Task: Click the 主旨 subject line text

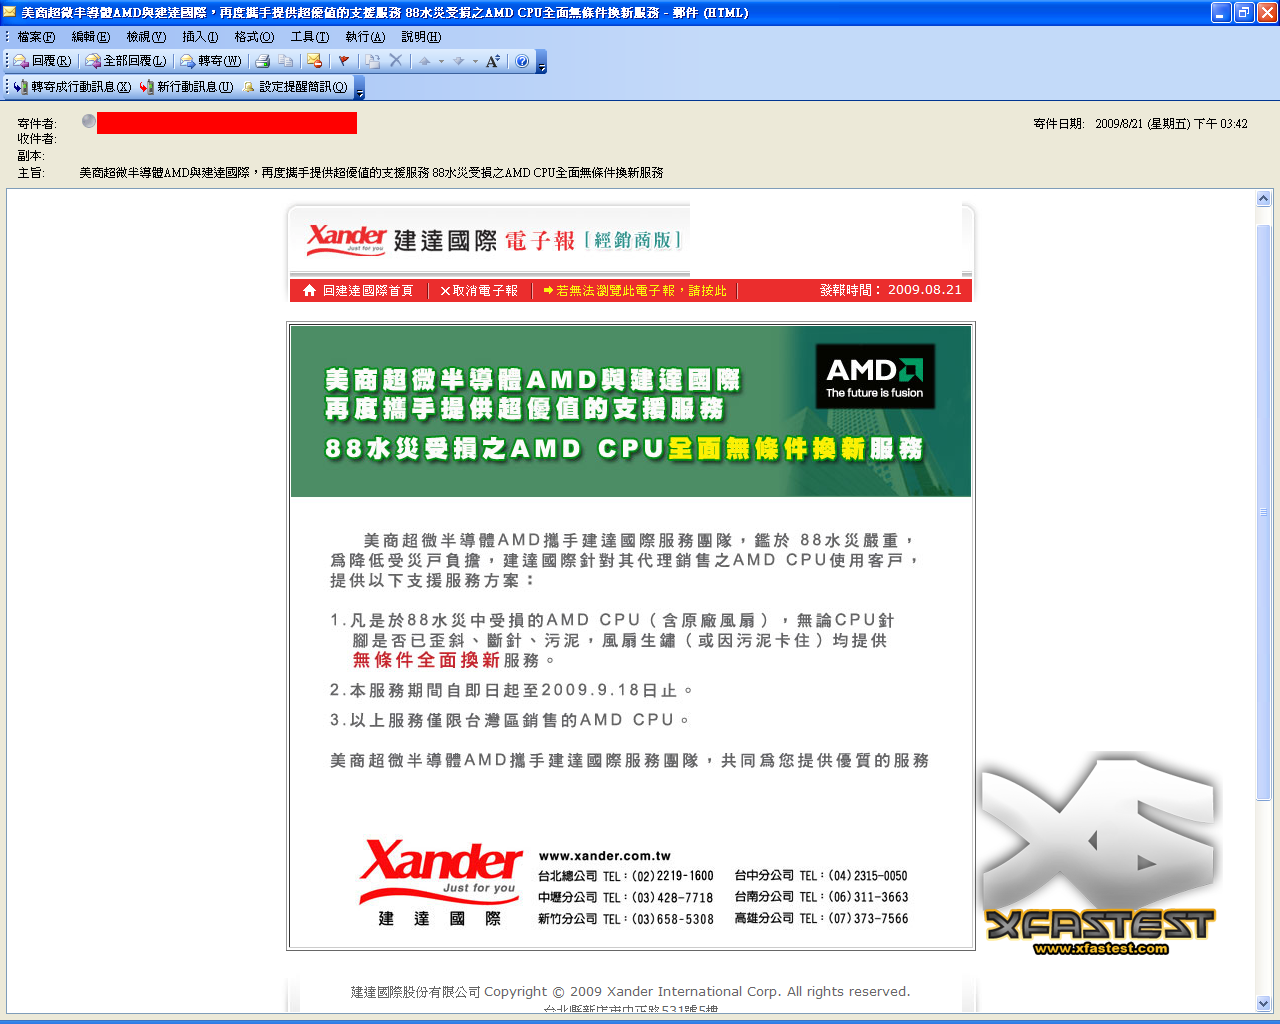Action: pos(371,173)
